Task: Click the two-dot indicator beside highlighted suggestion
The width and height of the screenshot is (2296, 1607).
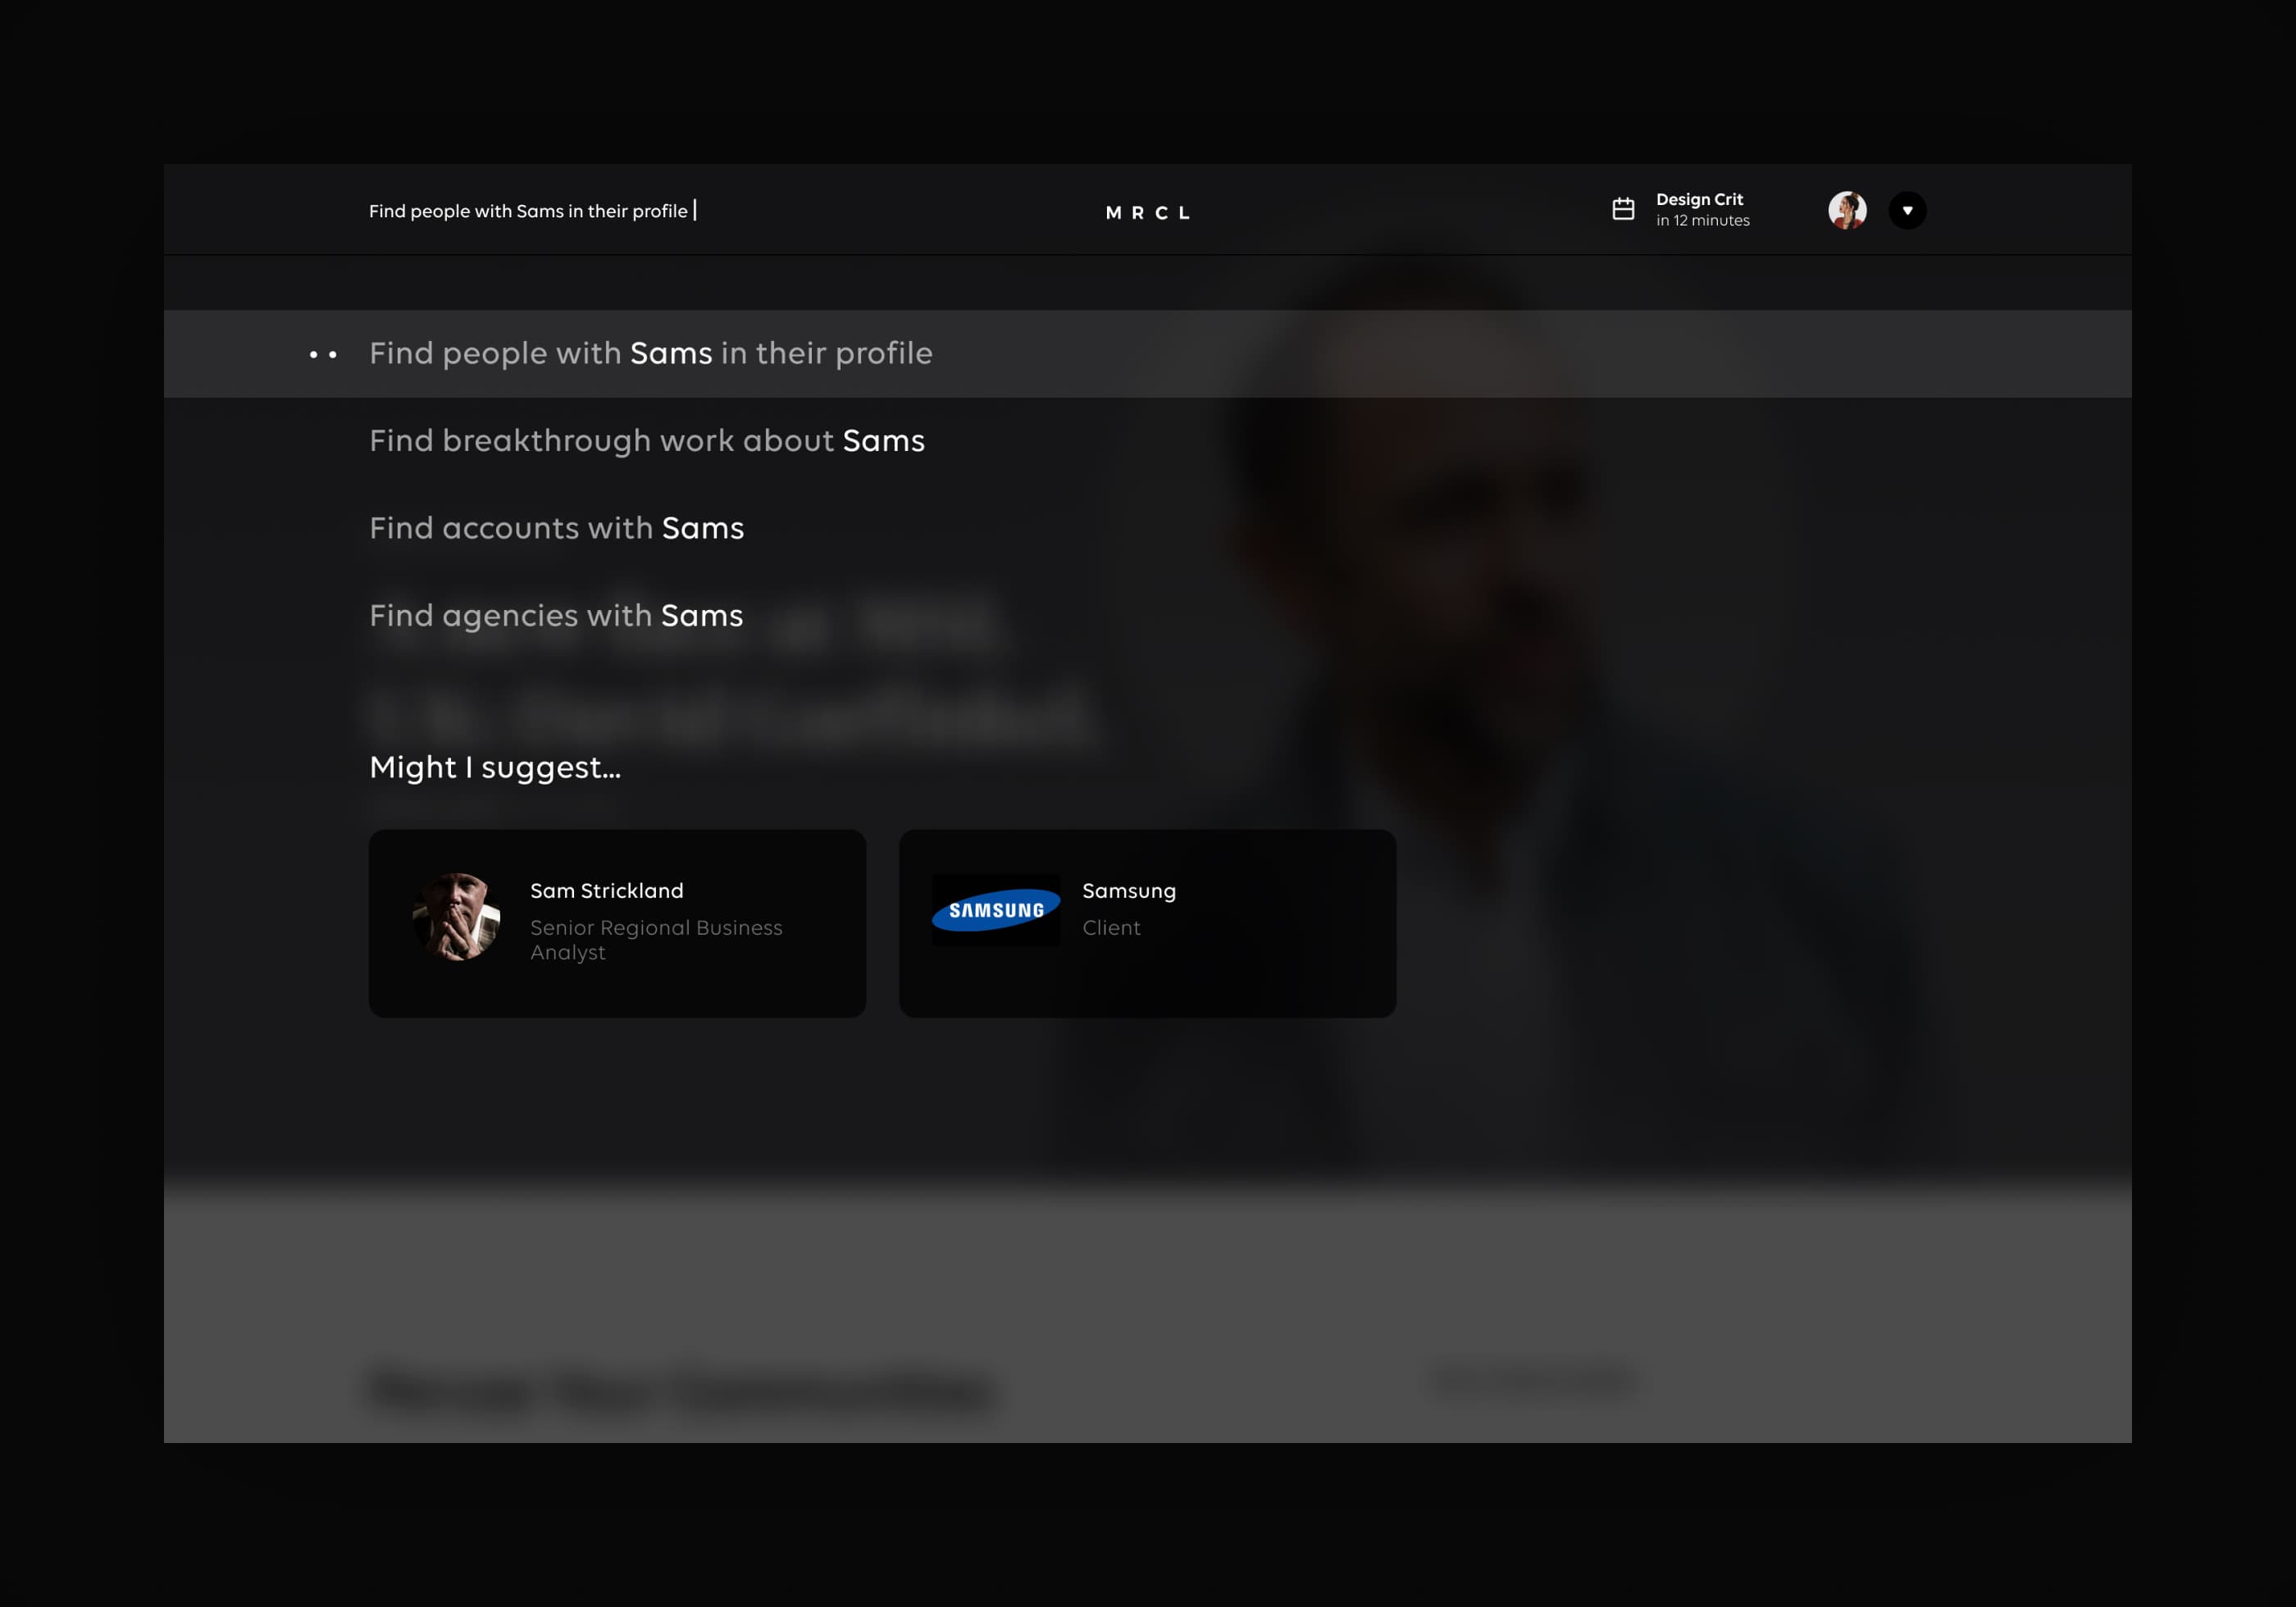Action: (322, 354)
